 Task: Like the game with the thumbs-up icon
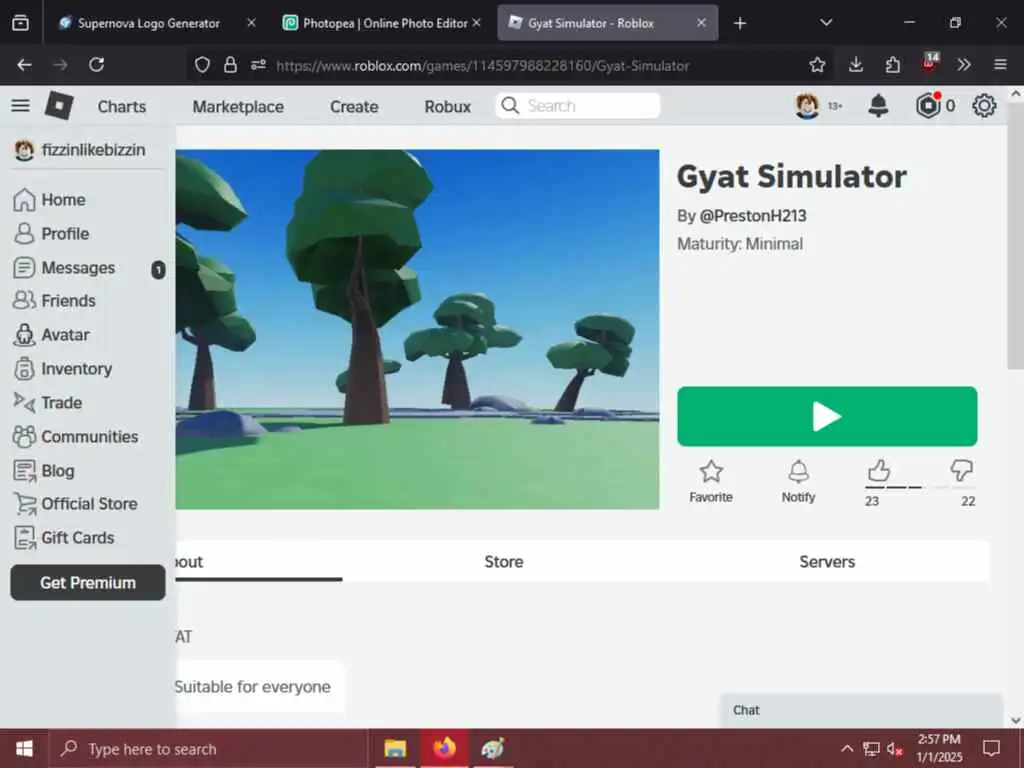pyautogui.click(x=879, y=470)
